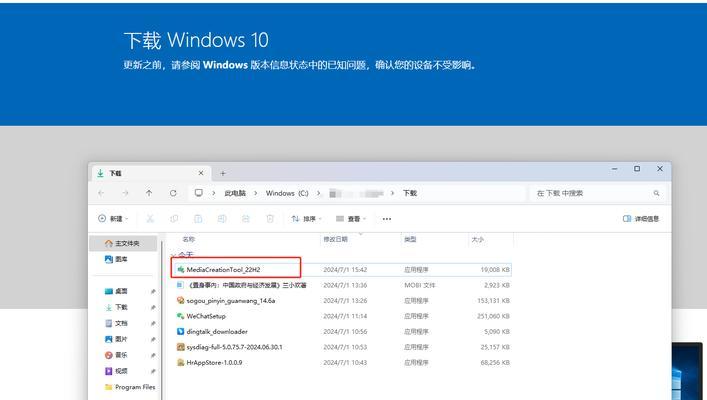
Task: Click the back navigation arrow in Explorer
Action: tap(101, 193)
